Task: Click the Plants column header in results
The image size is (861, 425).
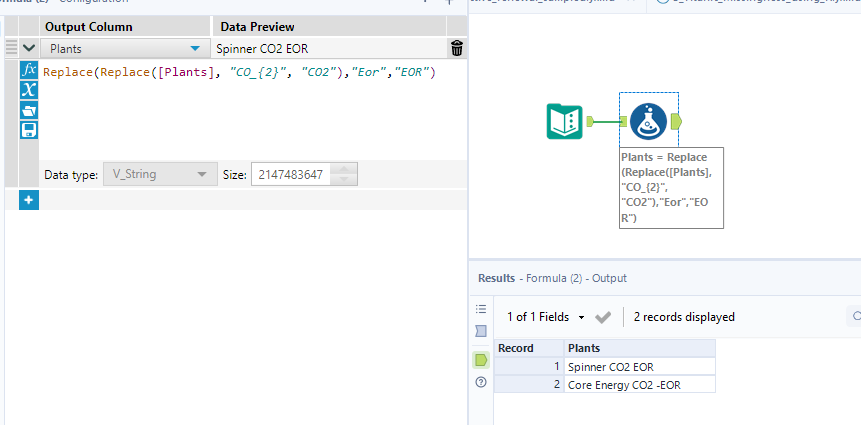Action: tap(639, 348)
